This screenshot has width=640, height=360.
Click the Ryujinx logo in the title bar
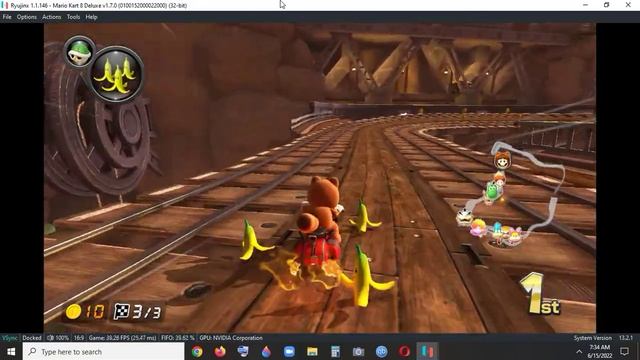click(x=4, y=5)
